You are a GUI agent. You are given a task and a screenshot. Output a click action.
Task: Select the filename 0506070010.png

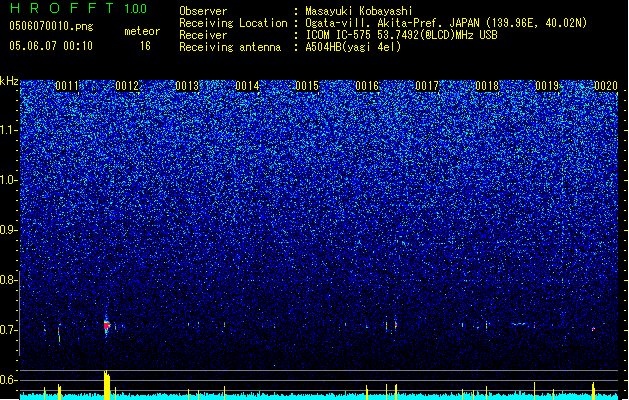(51, 26)
